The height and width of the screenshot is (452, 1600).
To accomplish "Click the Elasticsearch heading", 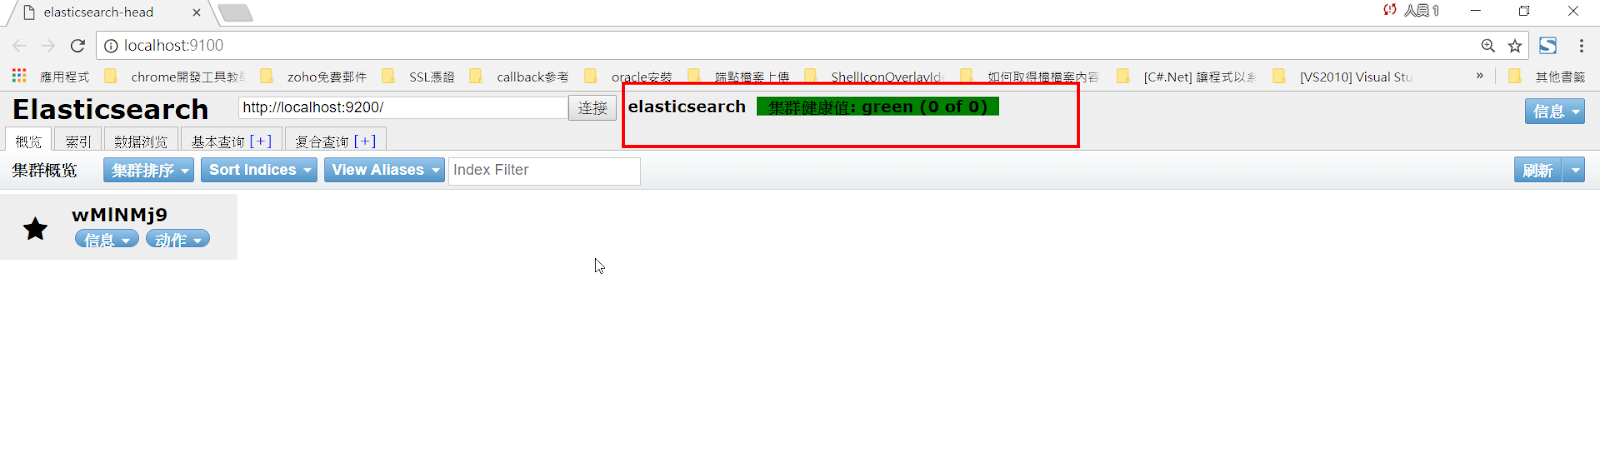I will pos(110,109).
